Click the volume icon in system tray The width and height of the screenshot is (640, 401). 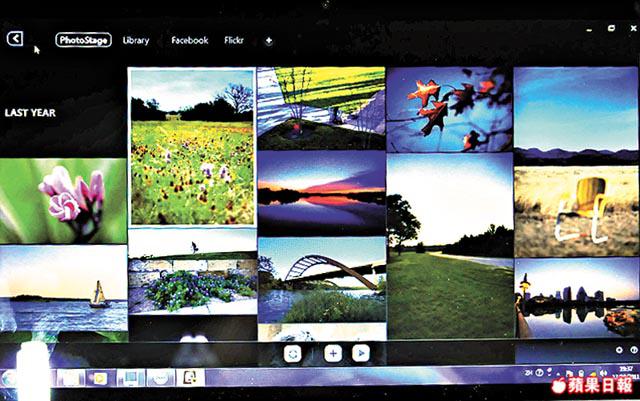(x=604, y=373)
